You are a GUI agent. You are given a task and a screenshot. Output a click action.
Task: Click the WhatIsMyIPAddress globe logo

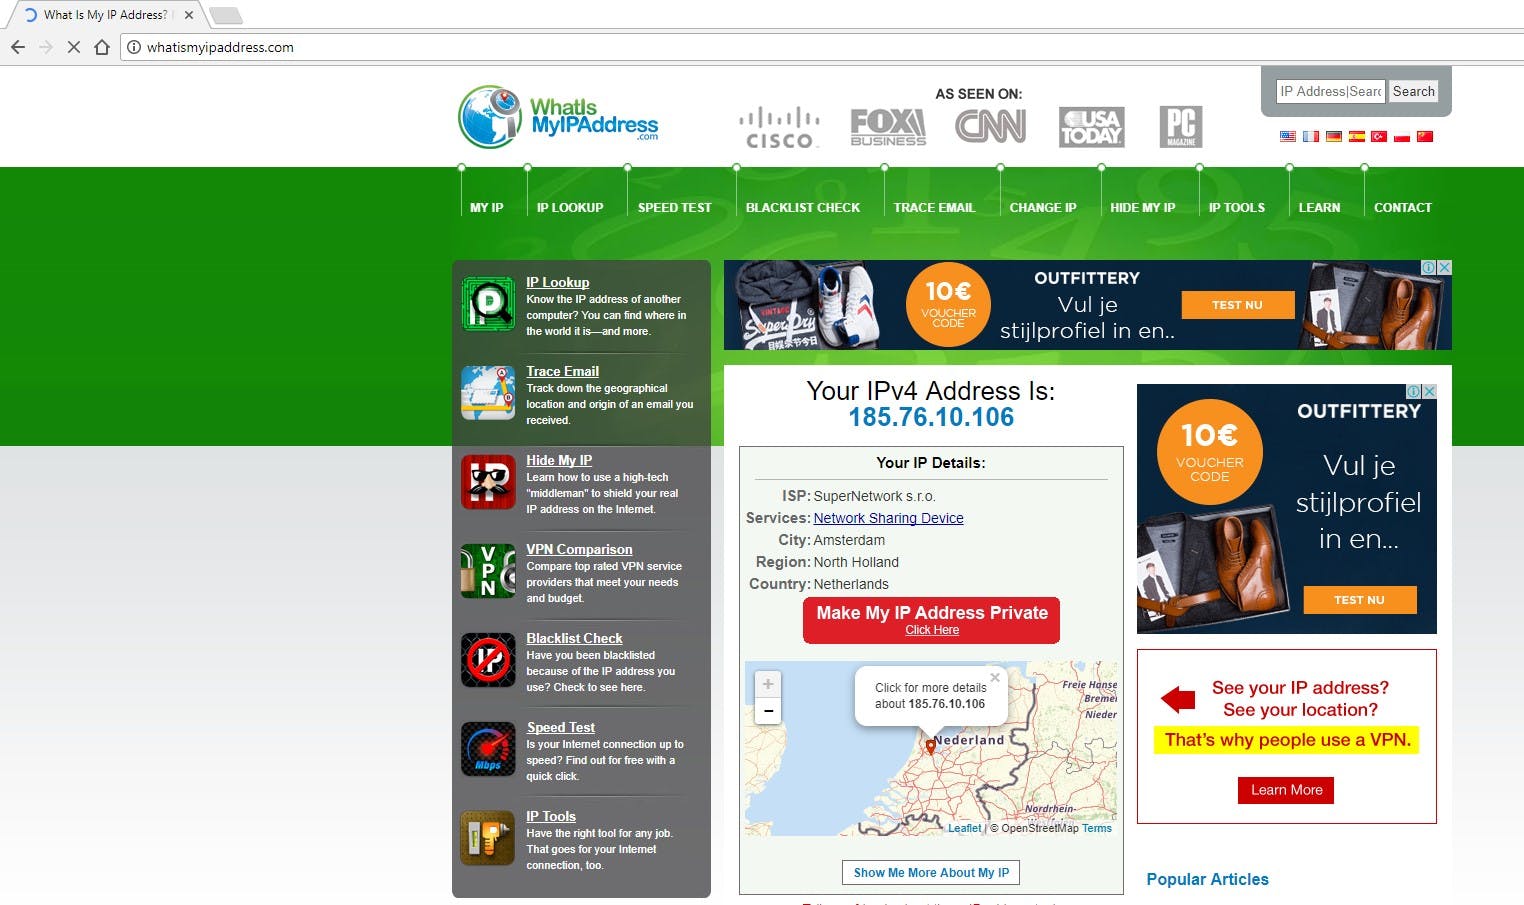[489, 117]
